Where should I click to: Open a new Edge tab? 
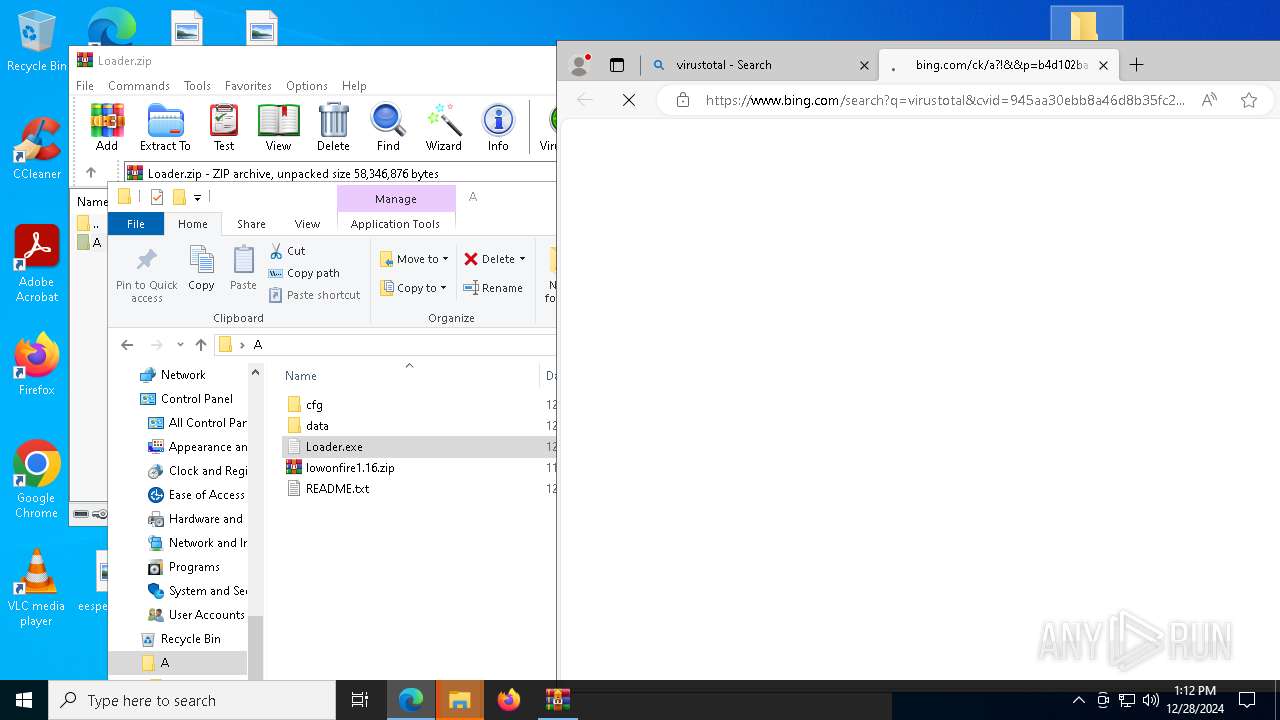coord(1136,65)
